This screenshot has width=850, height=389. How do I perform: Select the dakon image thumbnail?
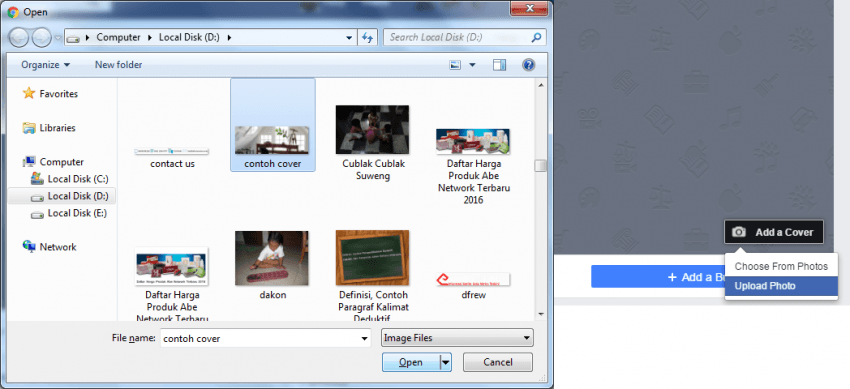pyautogui.click(x=272, y=258)
